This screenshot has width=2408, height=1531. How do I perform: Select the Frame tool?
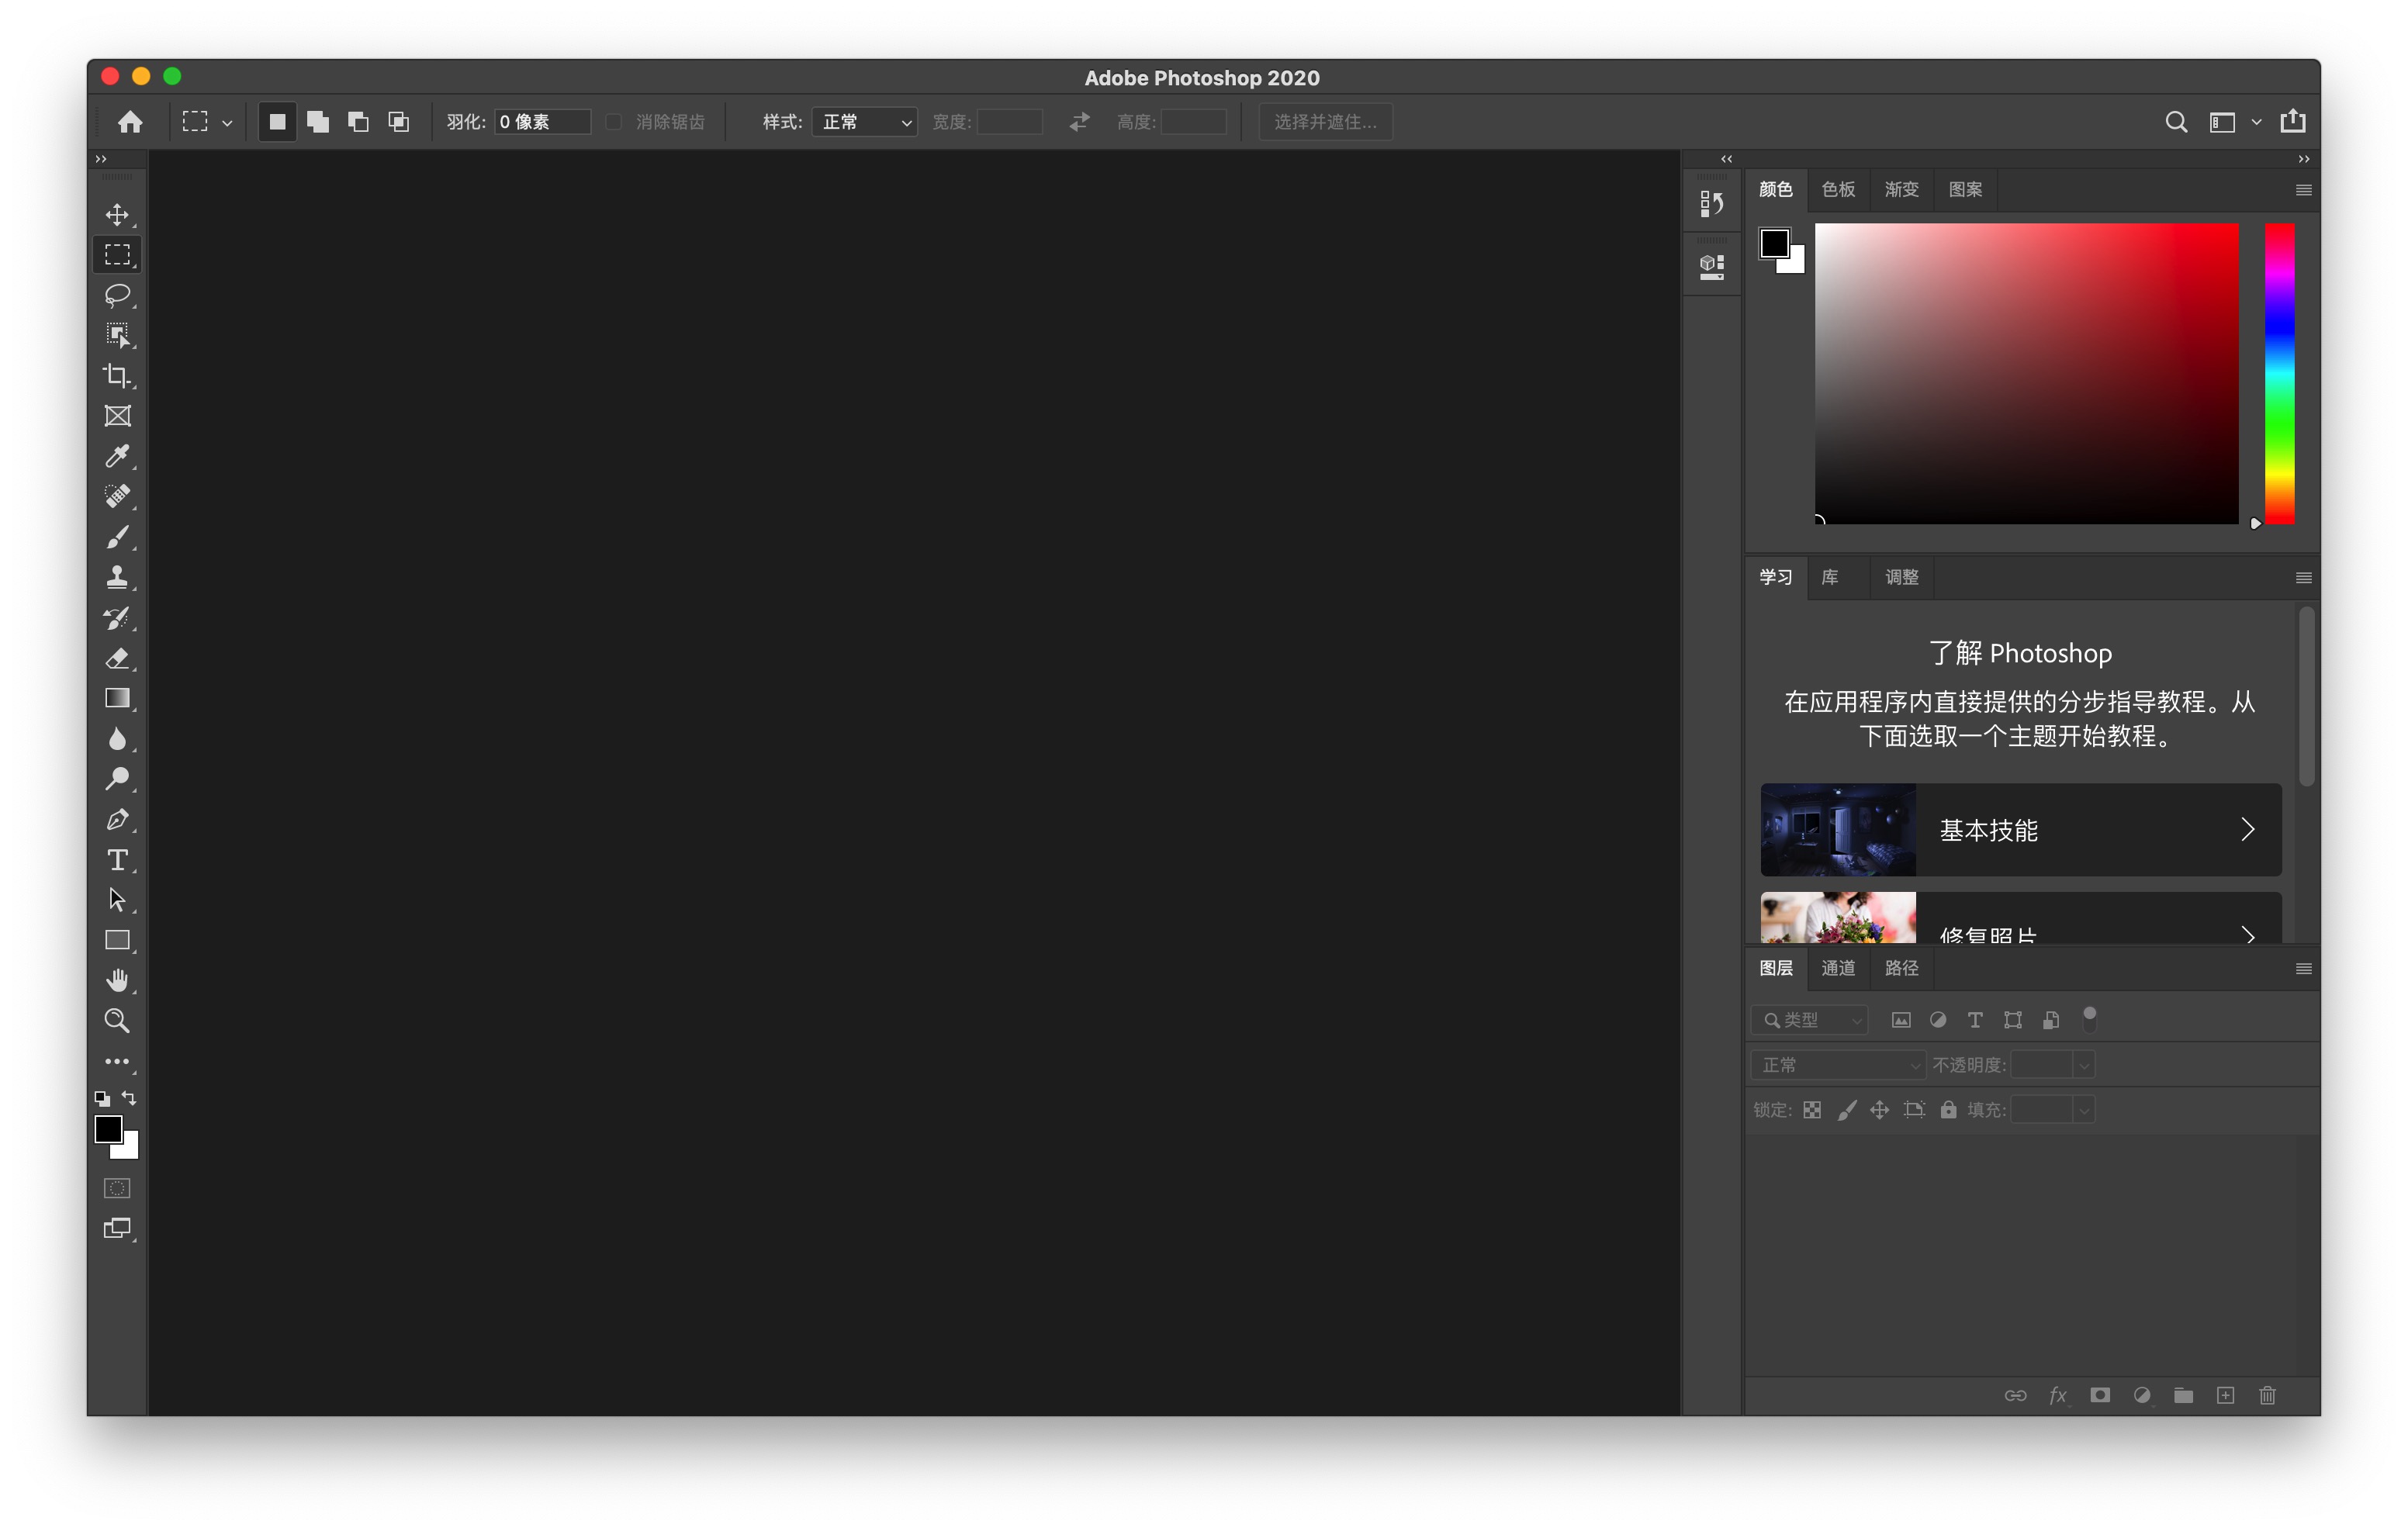(117, 416)
